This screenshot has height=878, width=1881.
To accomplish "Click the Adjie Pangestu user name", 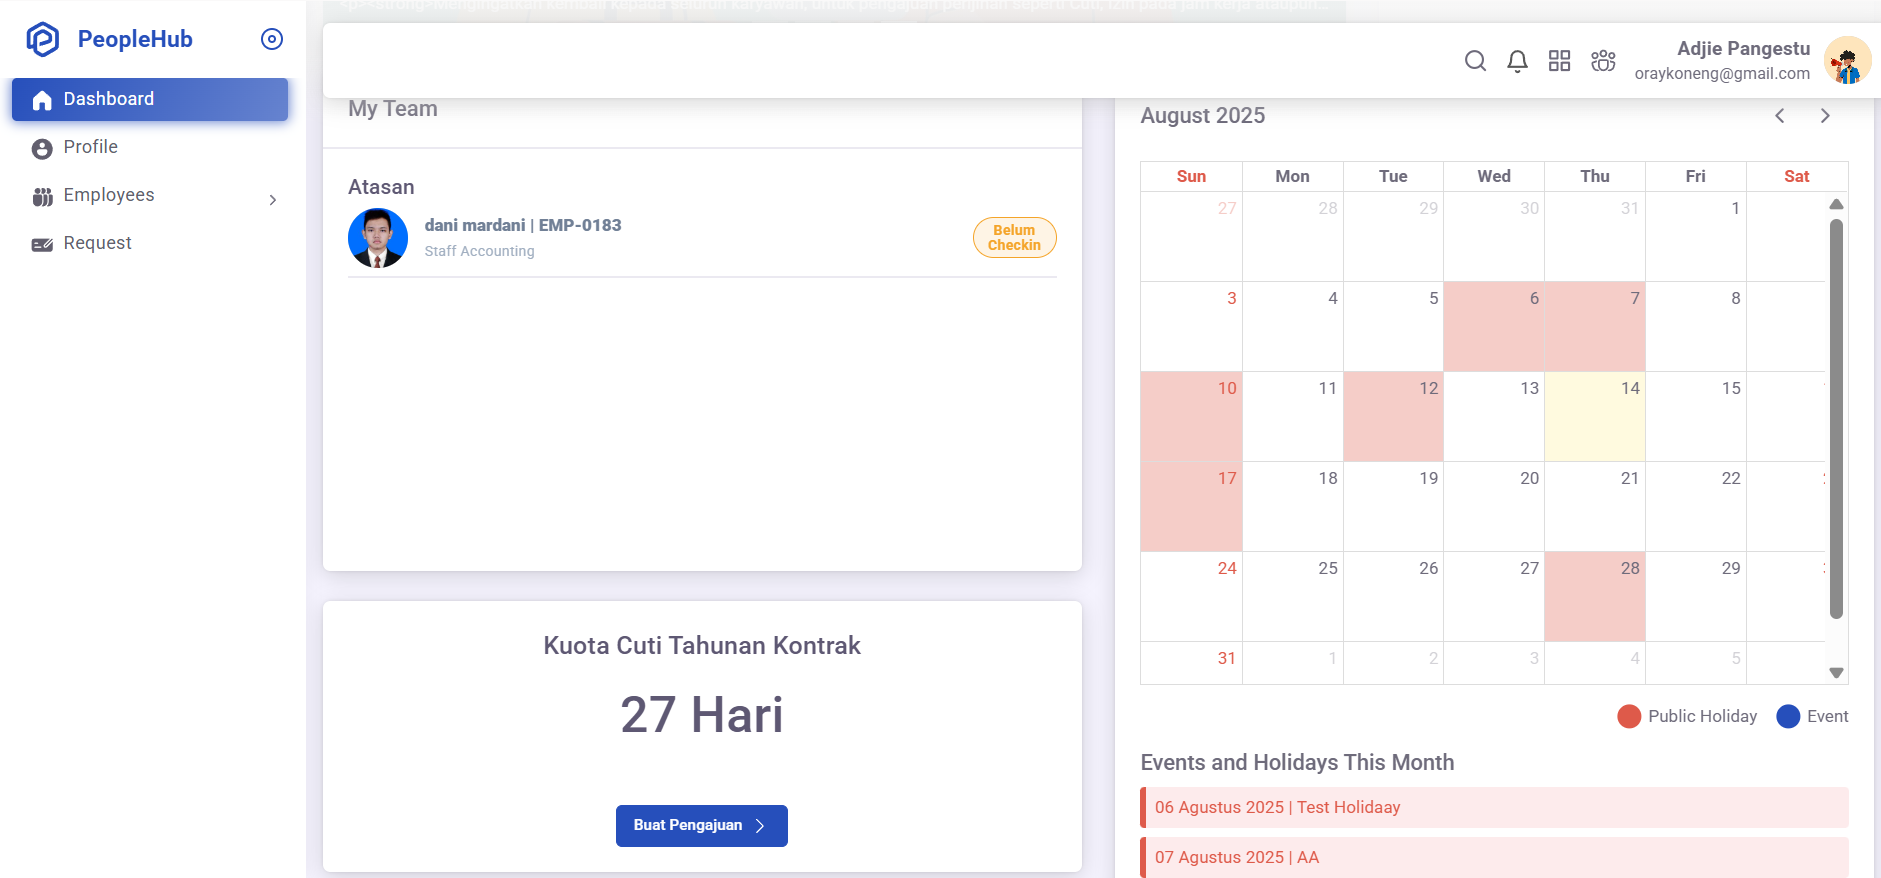I will [1743, 48].
